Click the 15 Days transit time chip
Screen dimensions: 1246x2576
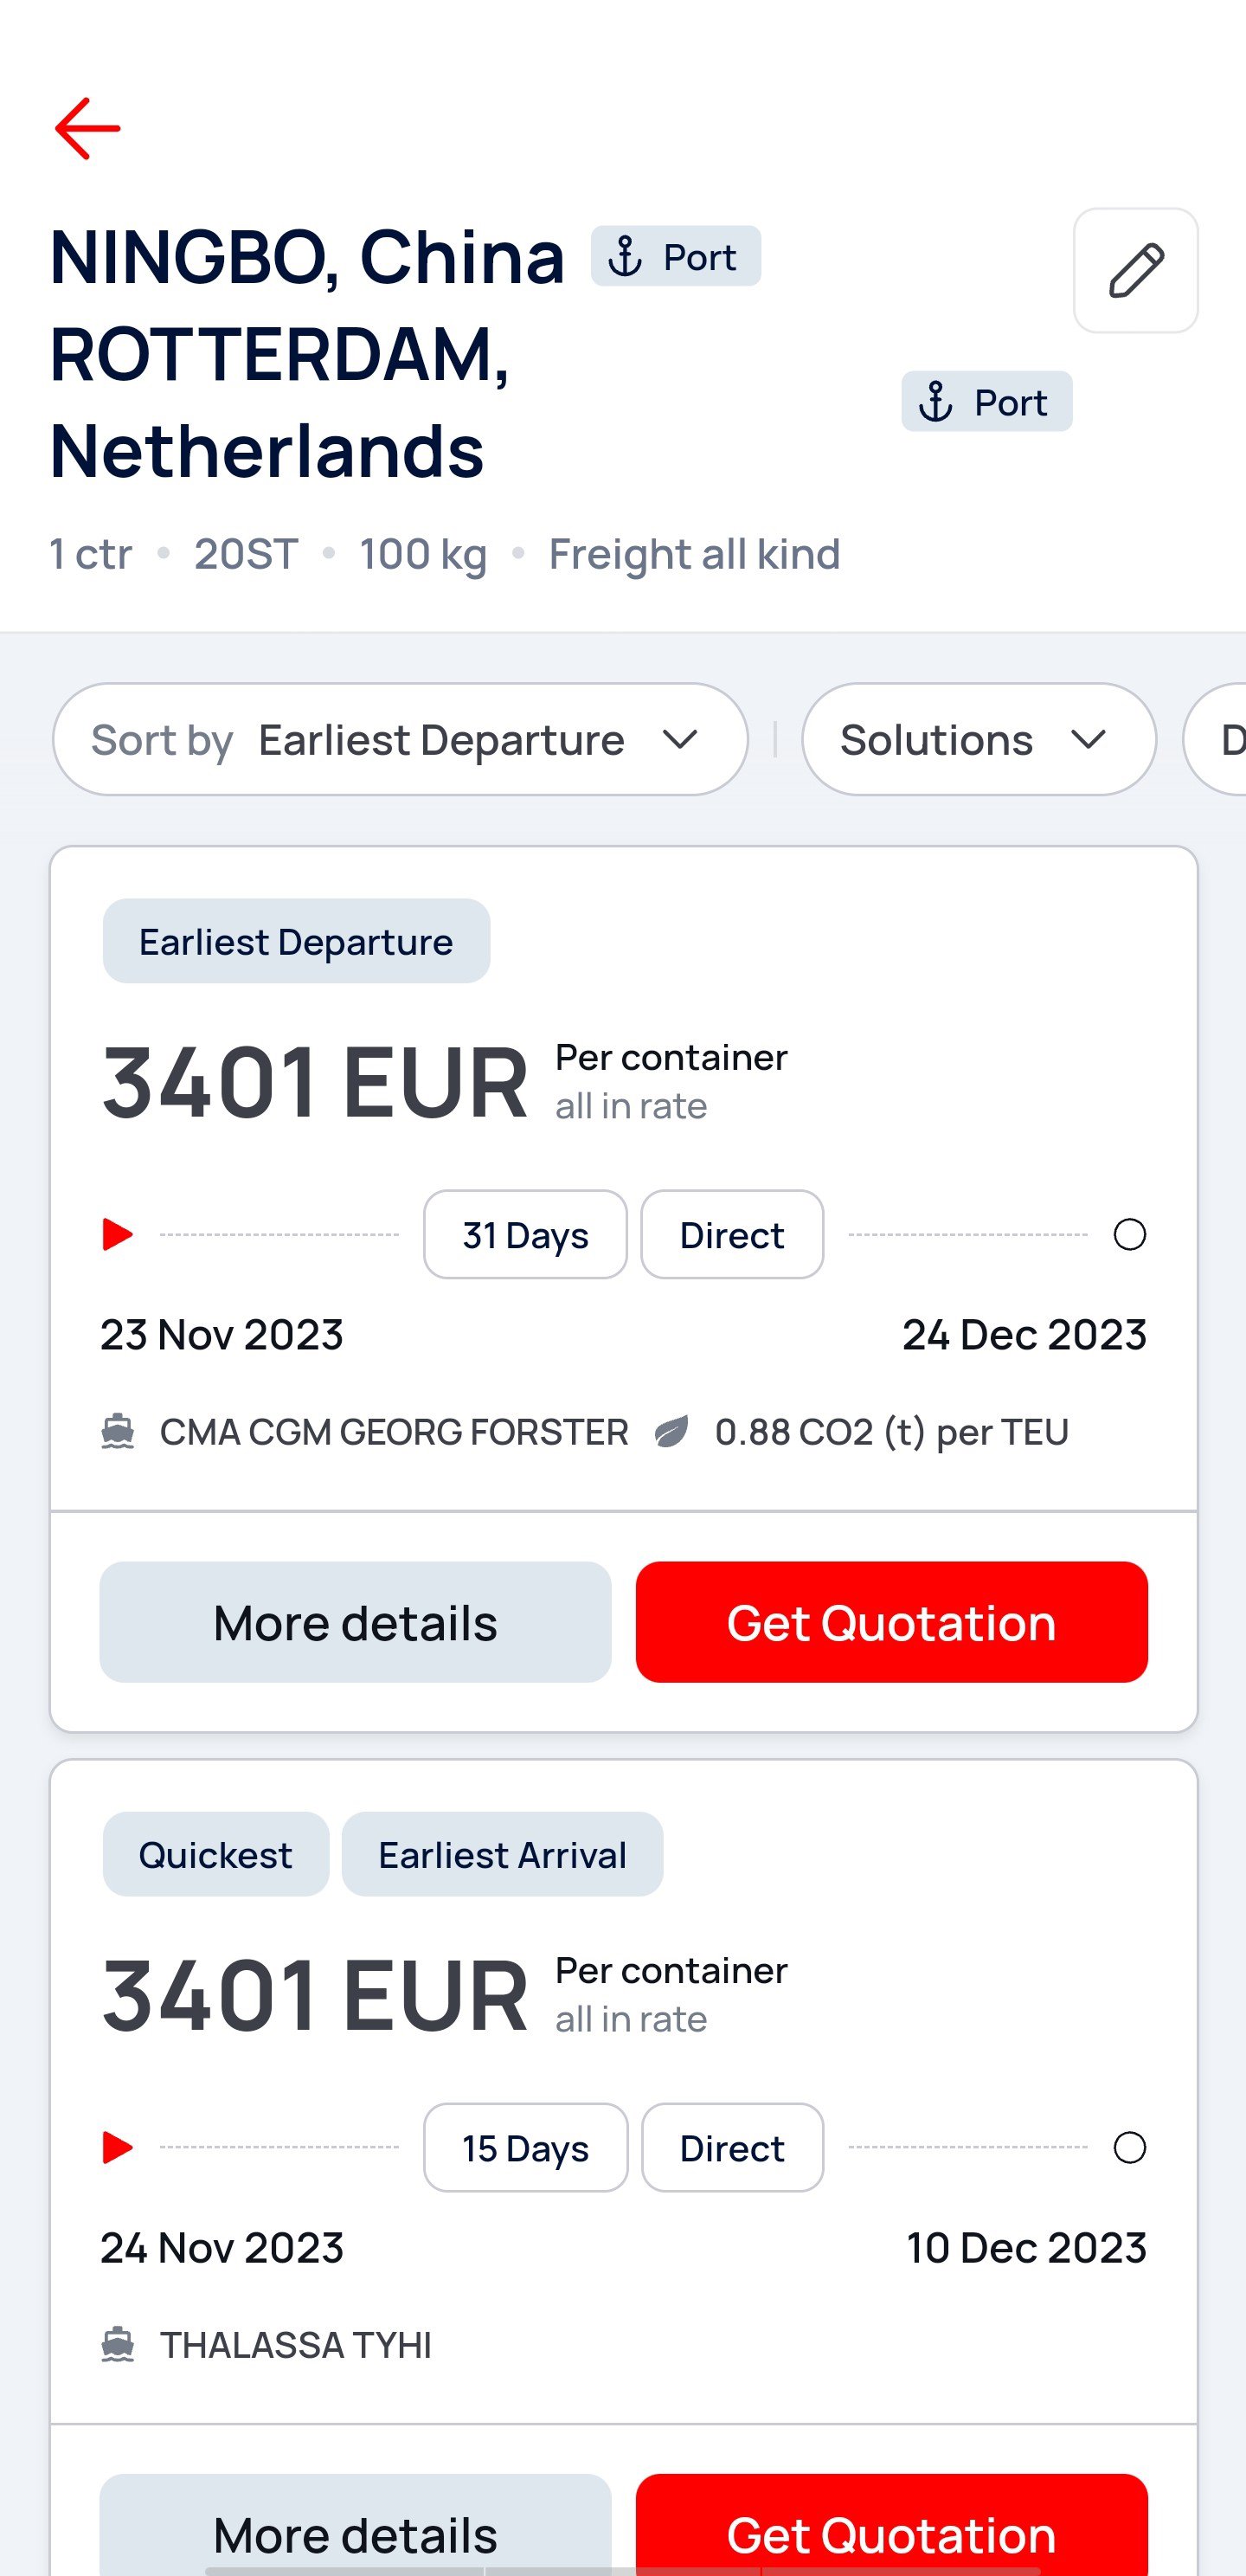[x=525, y=2147]
